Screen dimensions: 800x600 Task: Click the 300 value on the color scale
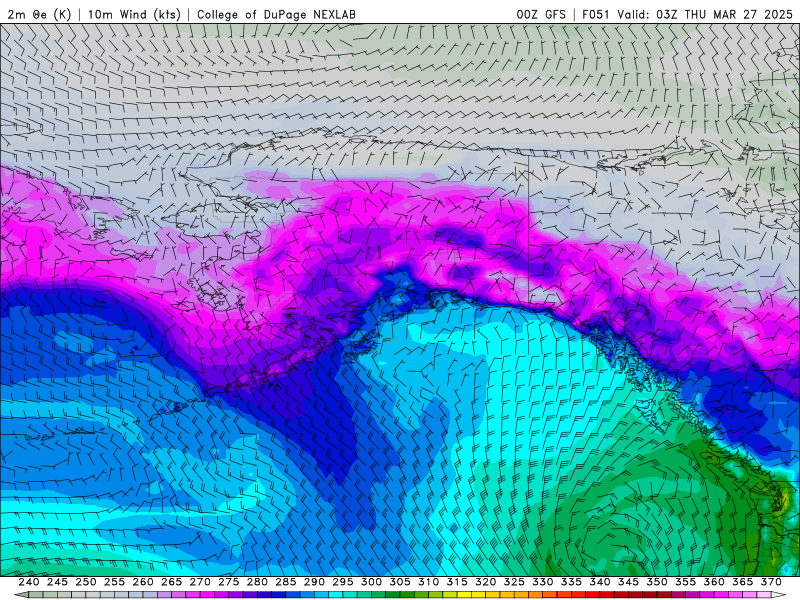pos(371,582)
